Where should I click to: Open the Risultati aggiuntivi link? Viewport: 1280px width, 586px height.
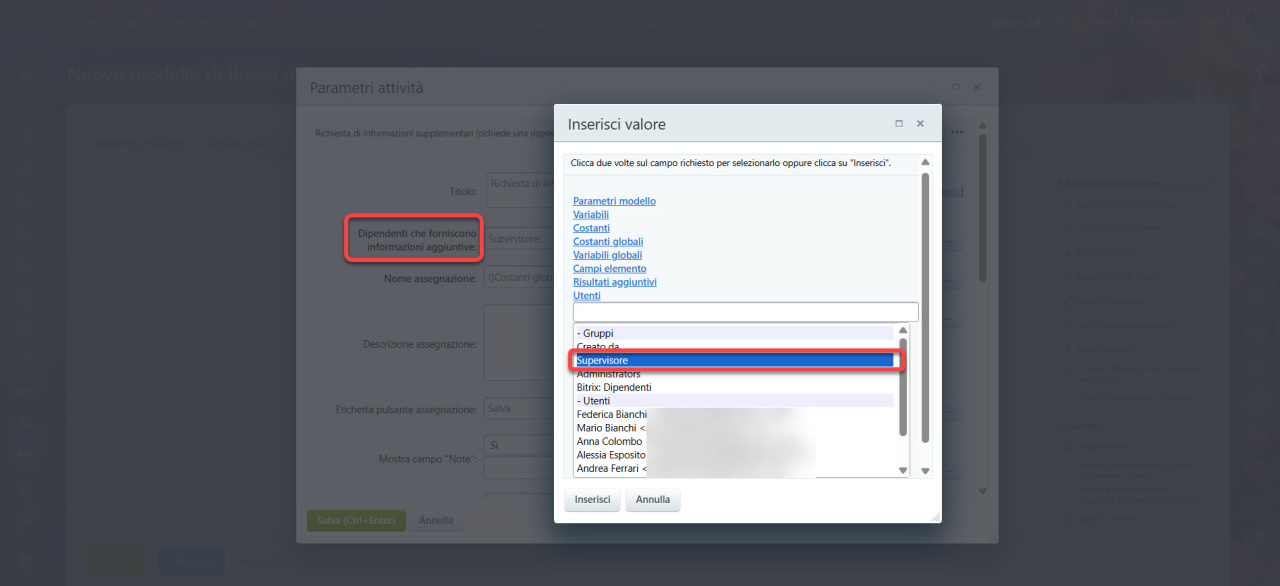pos(615,282)
